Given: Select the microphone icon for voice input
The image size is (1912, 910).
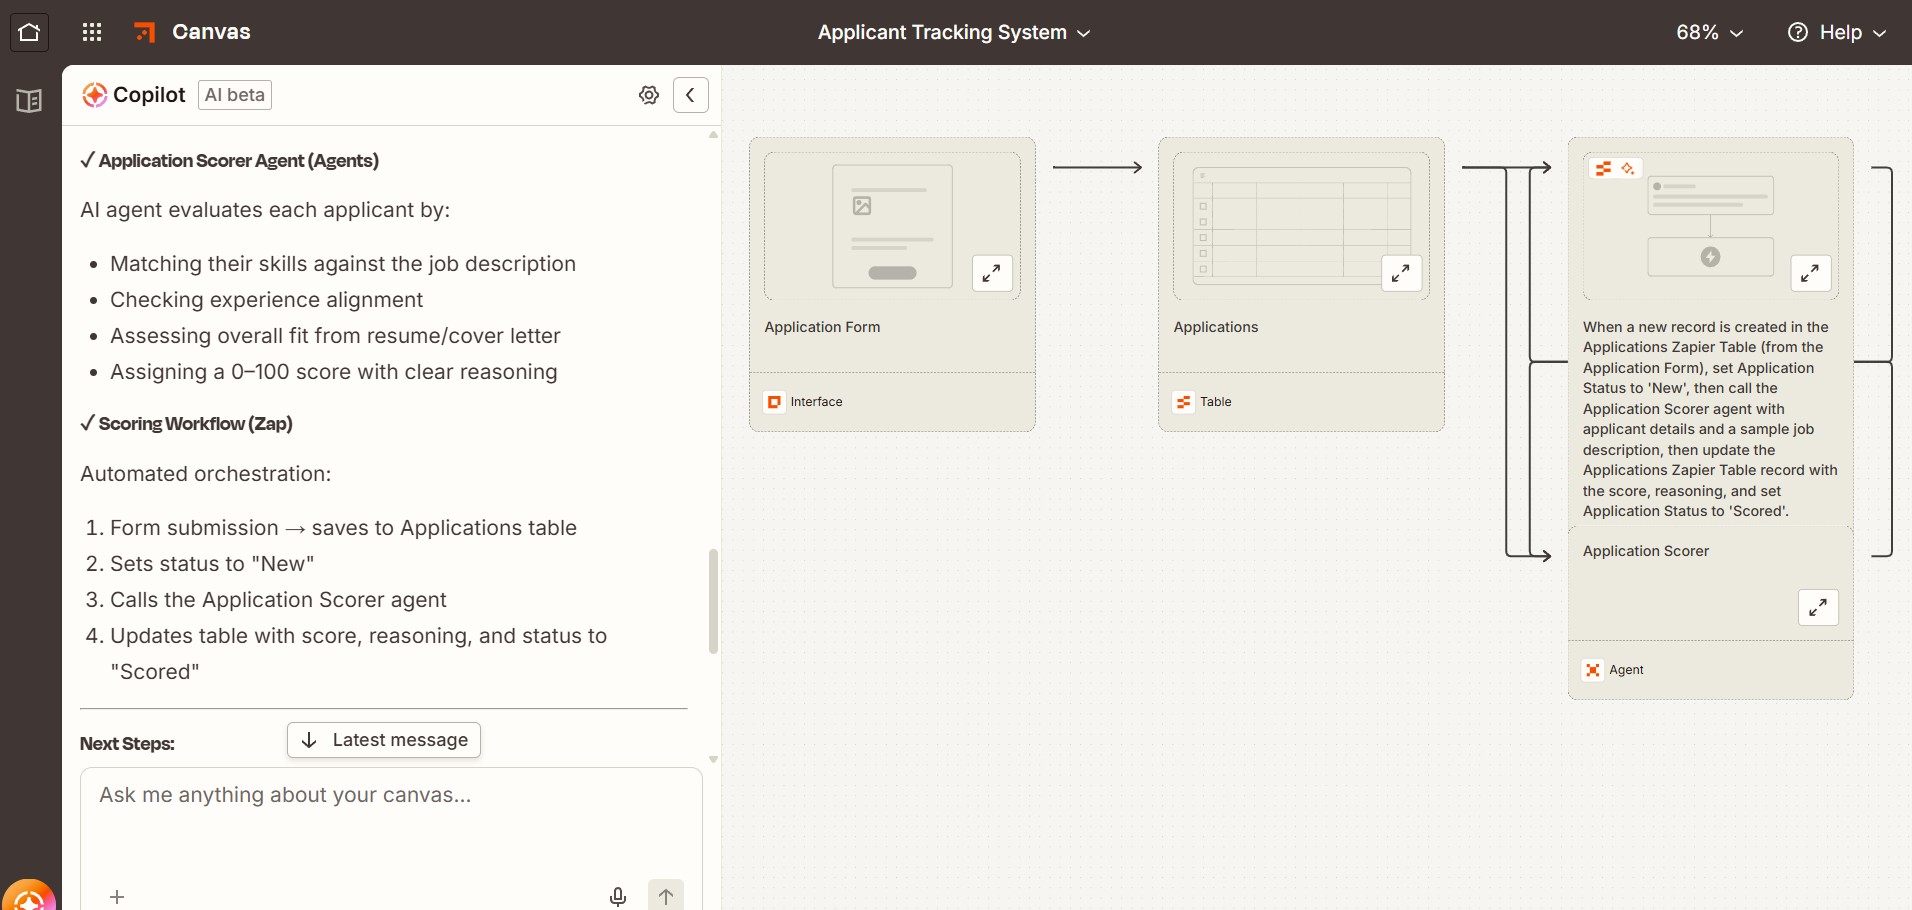Looking at the screenshot, I should (x=618, y=895).
